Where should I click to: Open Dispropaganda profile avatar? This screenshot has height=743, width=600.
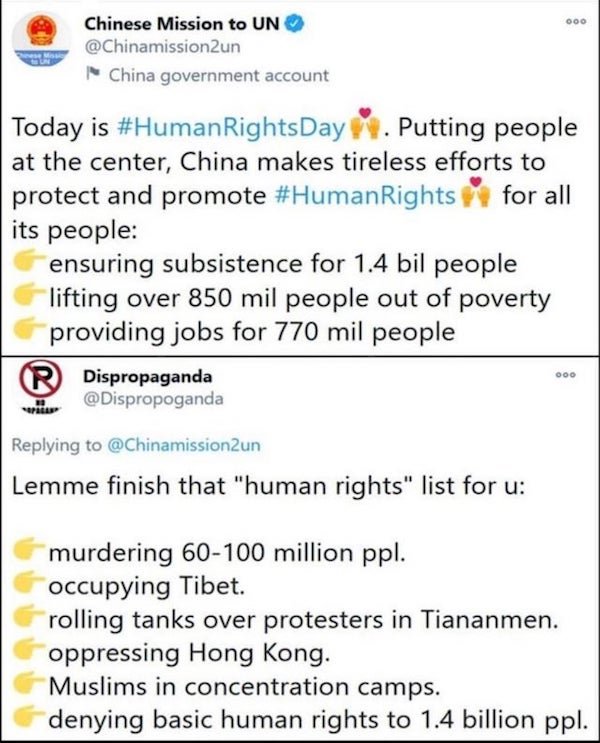click(x=40, y=385)
